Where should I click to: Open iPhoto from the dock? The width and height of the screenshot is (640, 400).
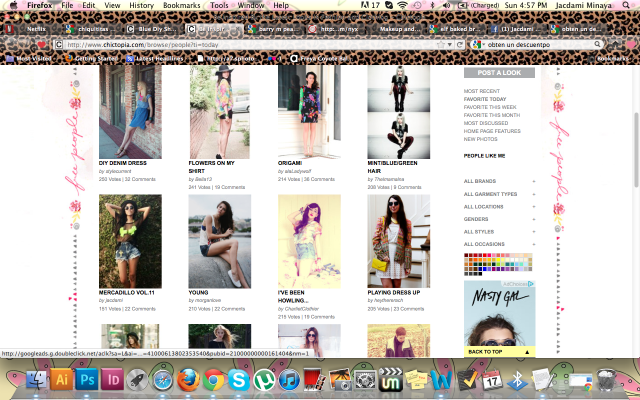coord(340,380)
